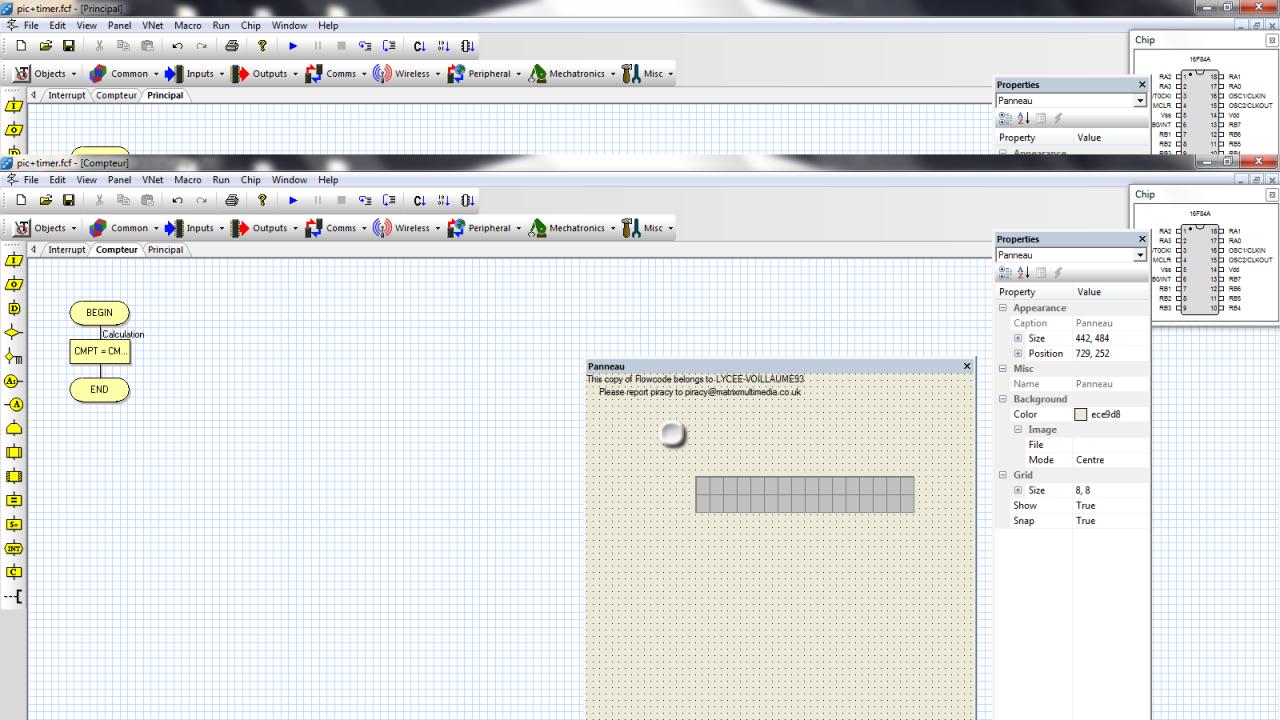Click Print icon in the Compteur window toolbar
This screenshot has width=1280, height=720.
(x=232, y=200)
